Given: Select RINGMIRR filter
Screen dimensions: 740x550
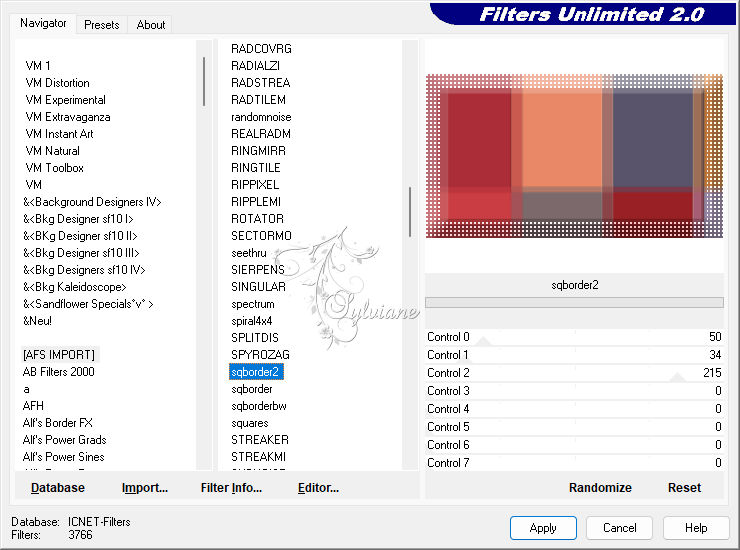Looking at the screenshot, I should pos(258,151).
